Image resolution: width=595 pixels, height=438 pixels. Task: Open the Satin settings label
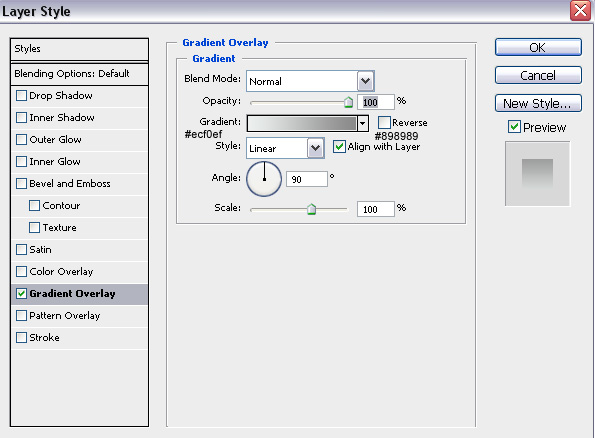[x=40, y=249]
